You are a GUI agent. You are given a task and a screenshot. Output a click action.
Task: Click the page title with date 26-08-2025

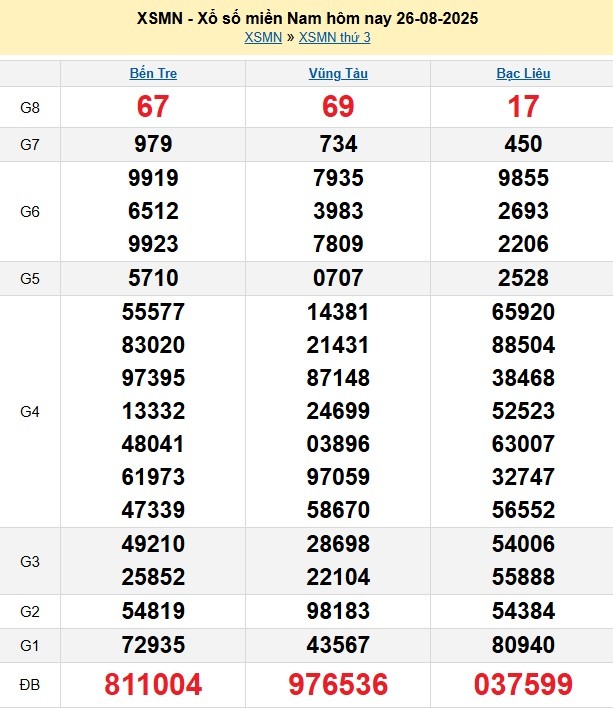click(x=306, y=18)
